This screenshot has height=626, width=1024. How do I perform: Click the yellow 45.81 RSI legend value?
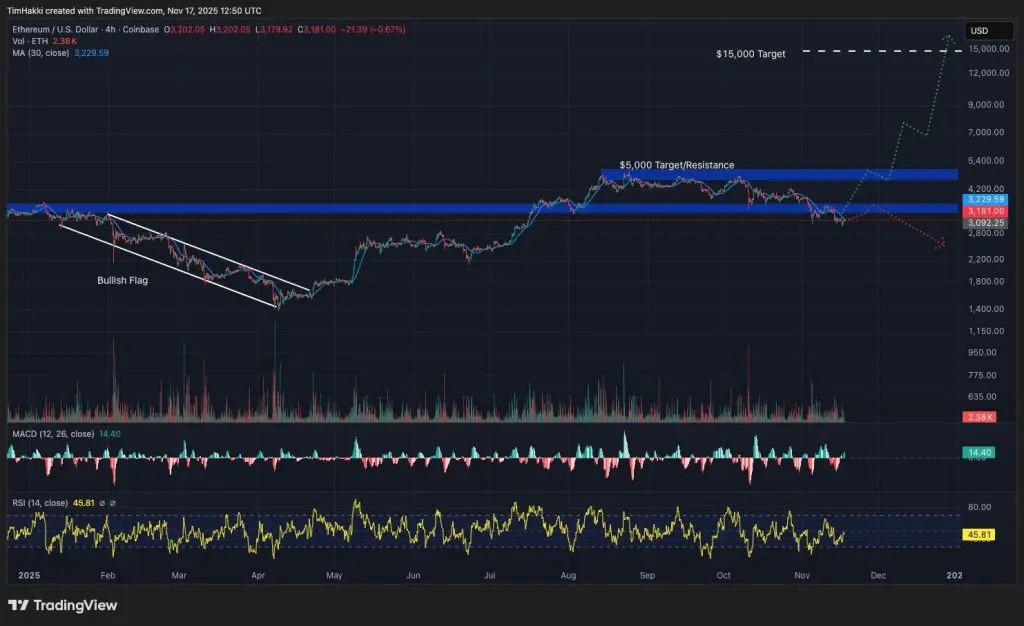click(84, 503)
